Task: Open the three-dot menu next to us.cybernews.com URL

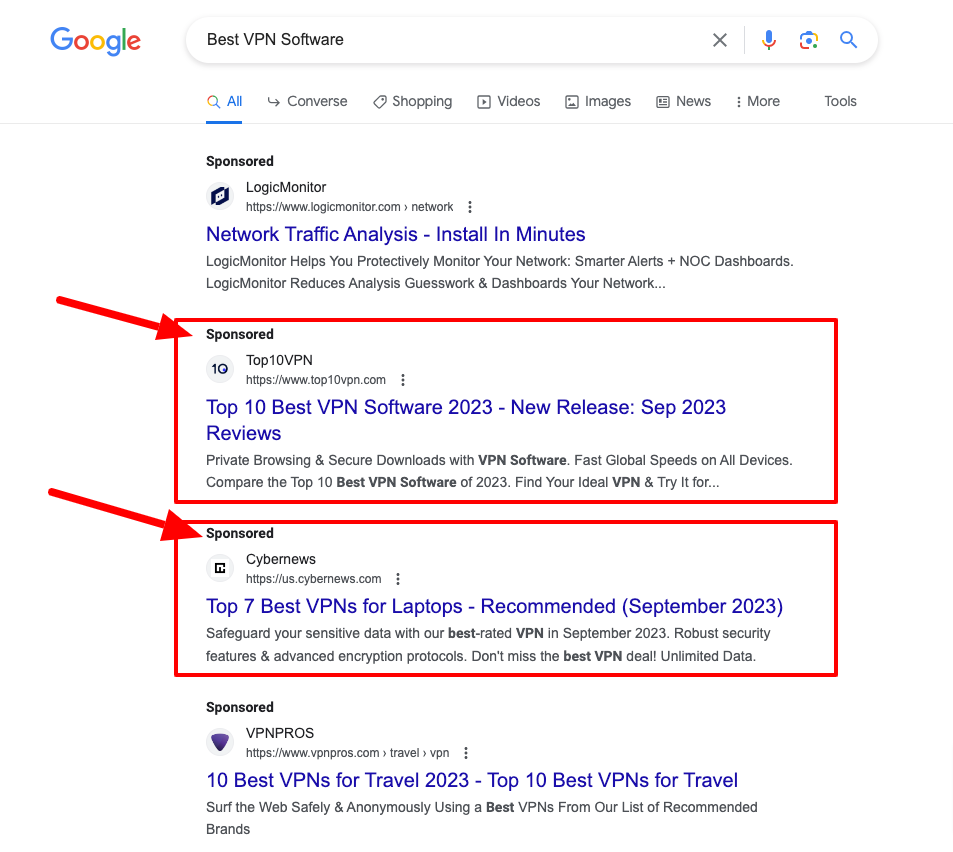Action: click(x=398, y=579)
